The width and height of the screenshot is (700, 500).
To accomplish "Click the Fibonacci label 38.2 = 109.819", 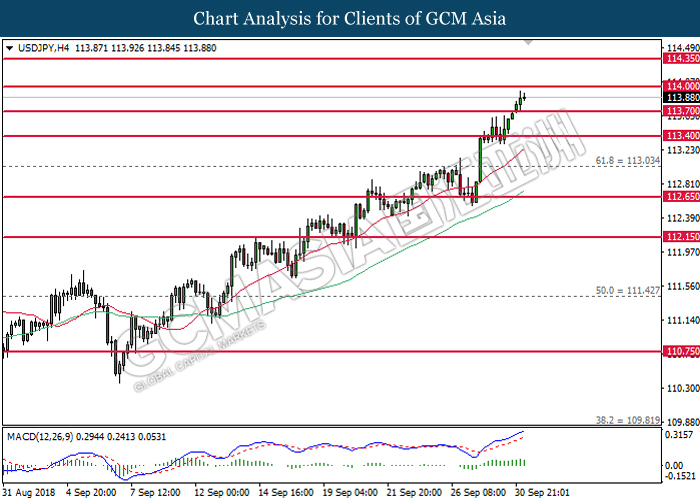I will click(628, 420).
